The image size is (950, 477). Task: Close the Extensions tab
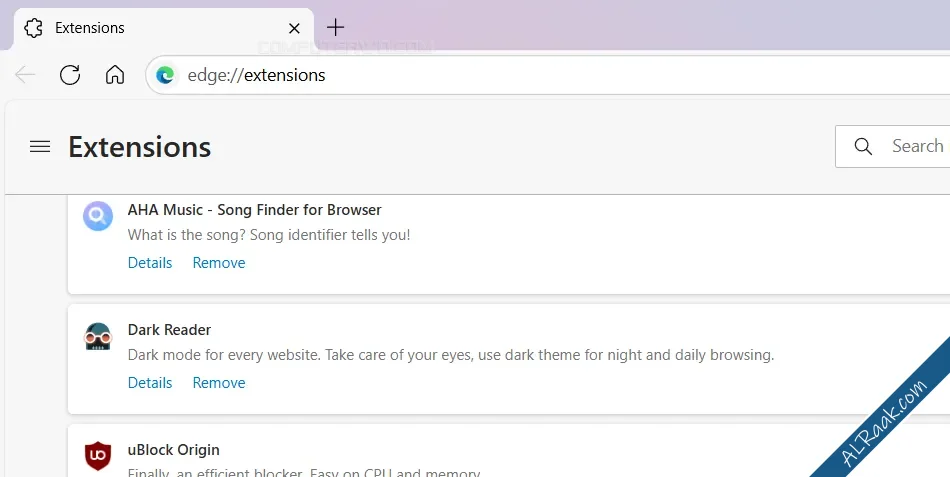[x=294, y=28]
